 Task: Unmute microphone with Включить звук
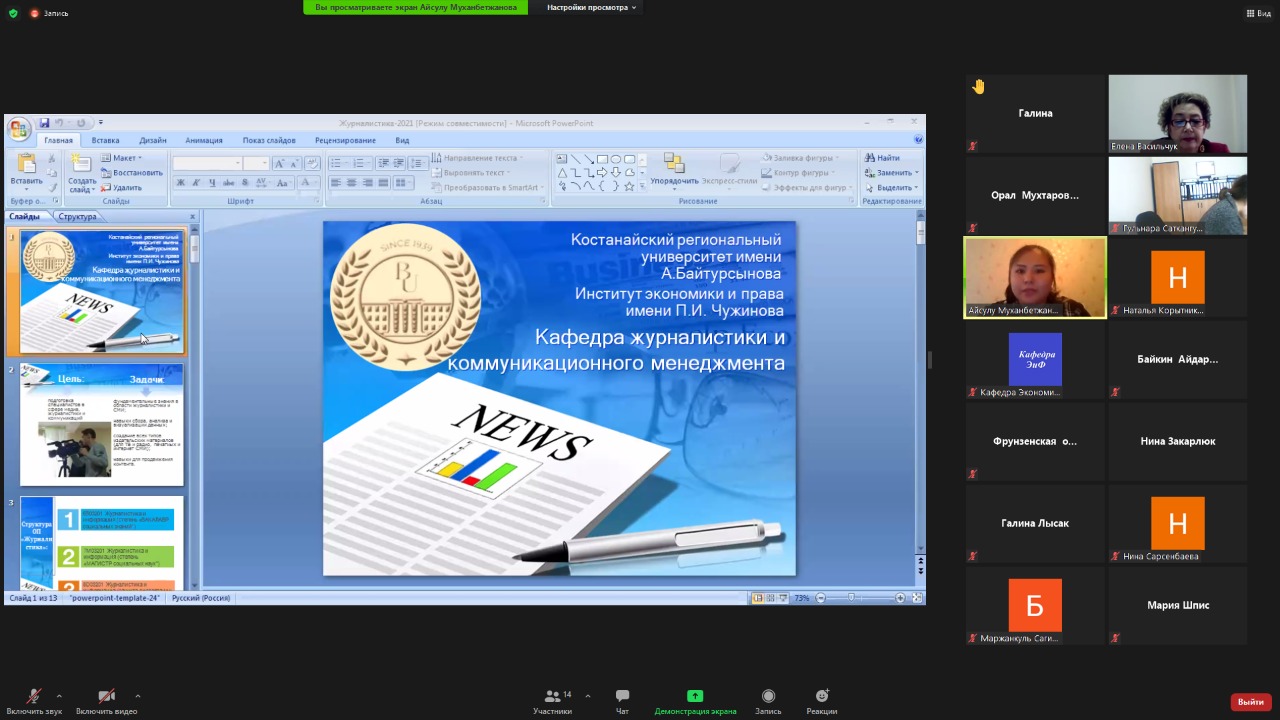34,701
